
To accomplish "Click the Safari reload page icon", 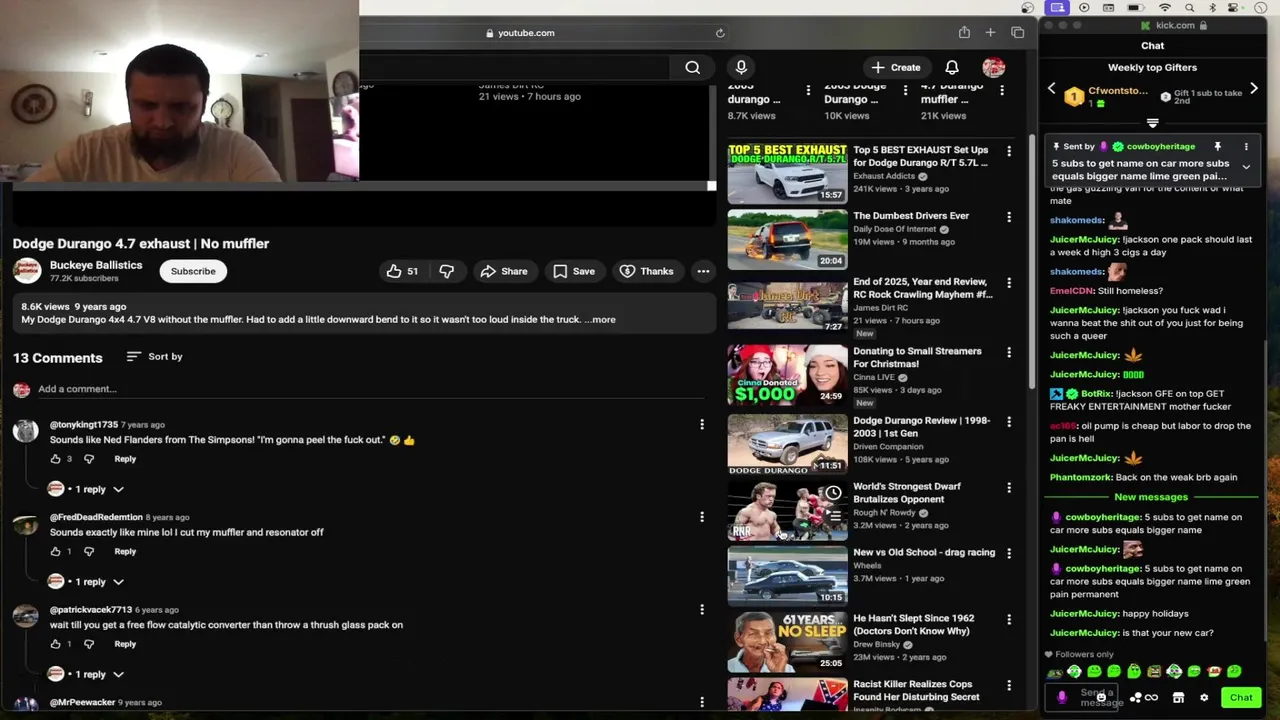I will point(720,33).
